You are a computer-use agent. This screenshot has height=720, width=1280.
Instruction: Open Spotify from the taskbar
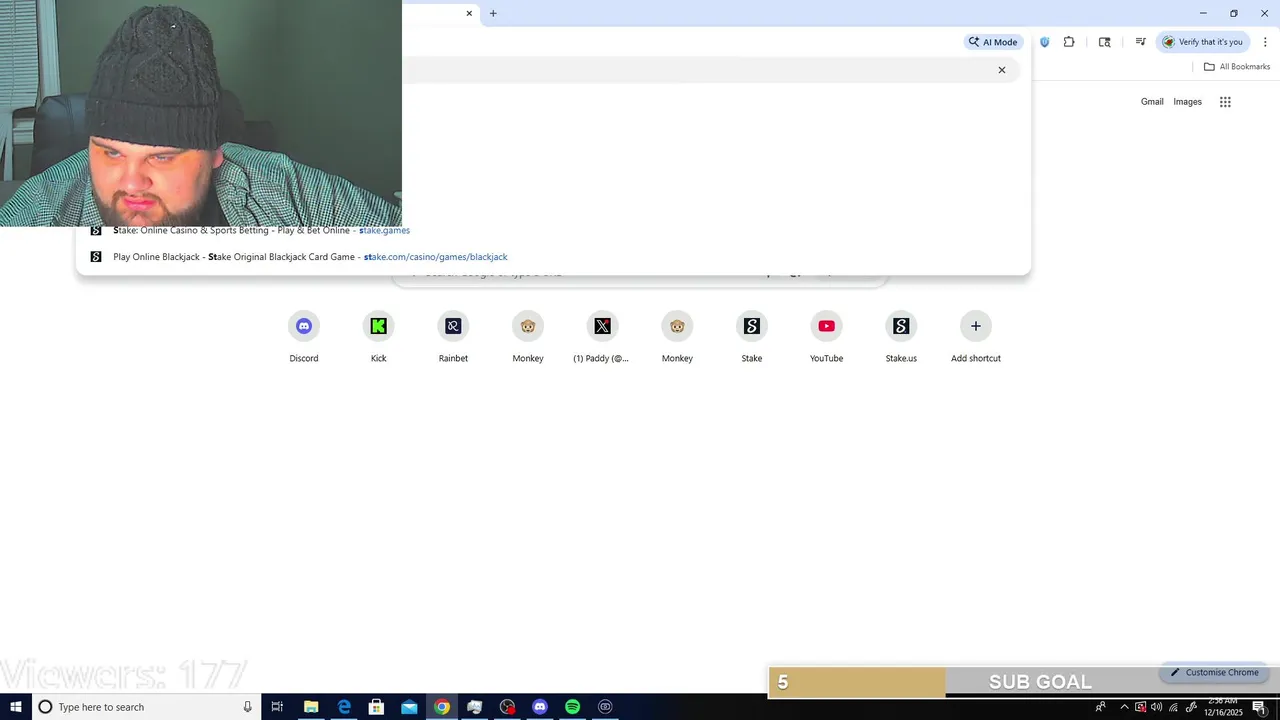(572, 707)
